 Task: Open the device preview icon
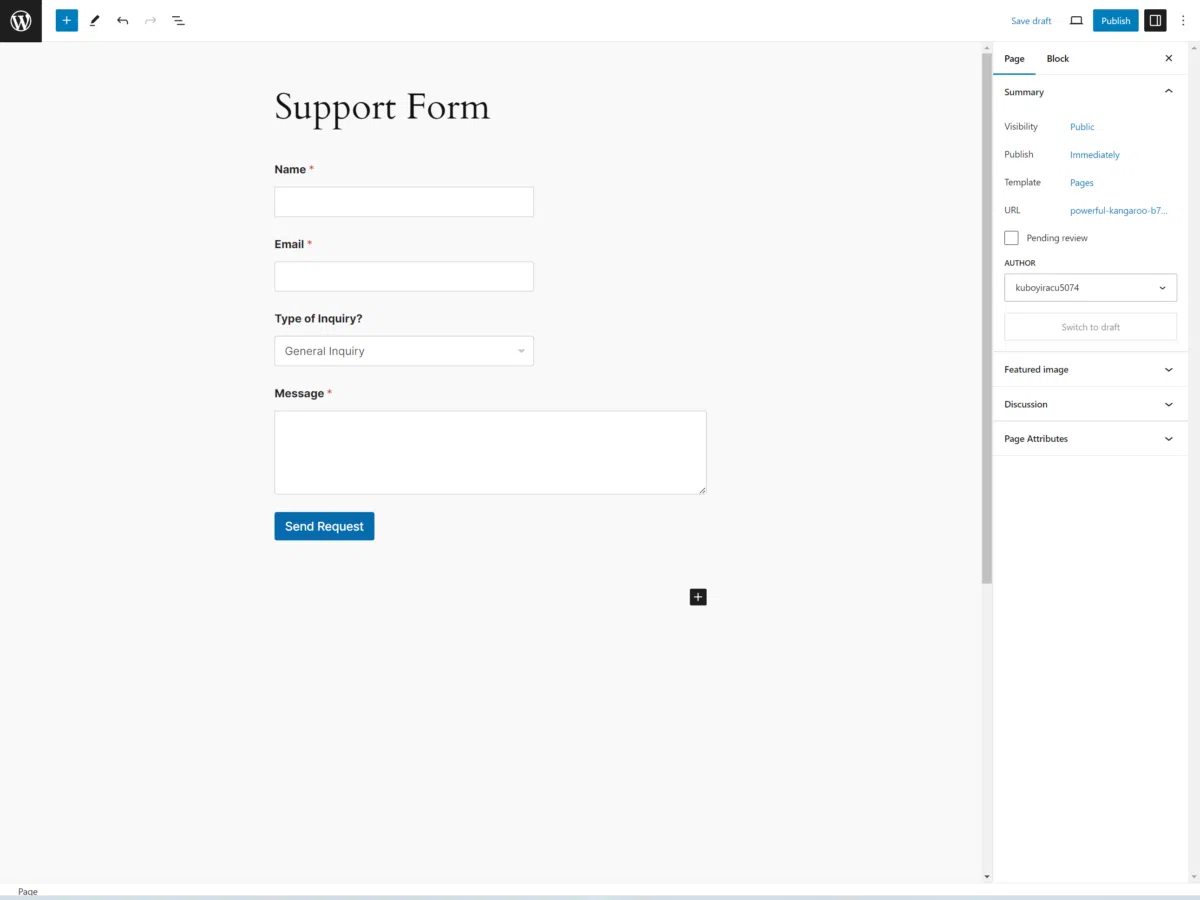1076,20
